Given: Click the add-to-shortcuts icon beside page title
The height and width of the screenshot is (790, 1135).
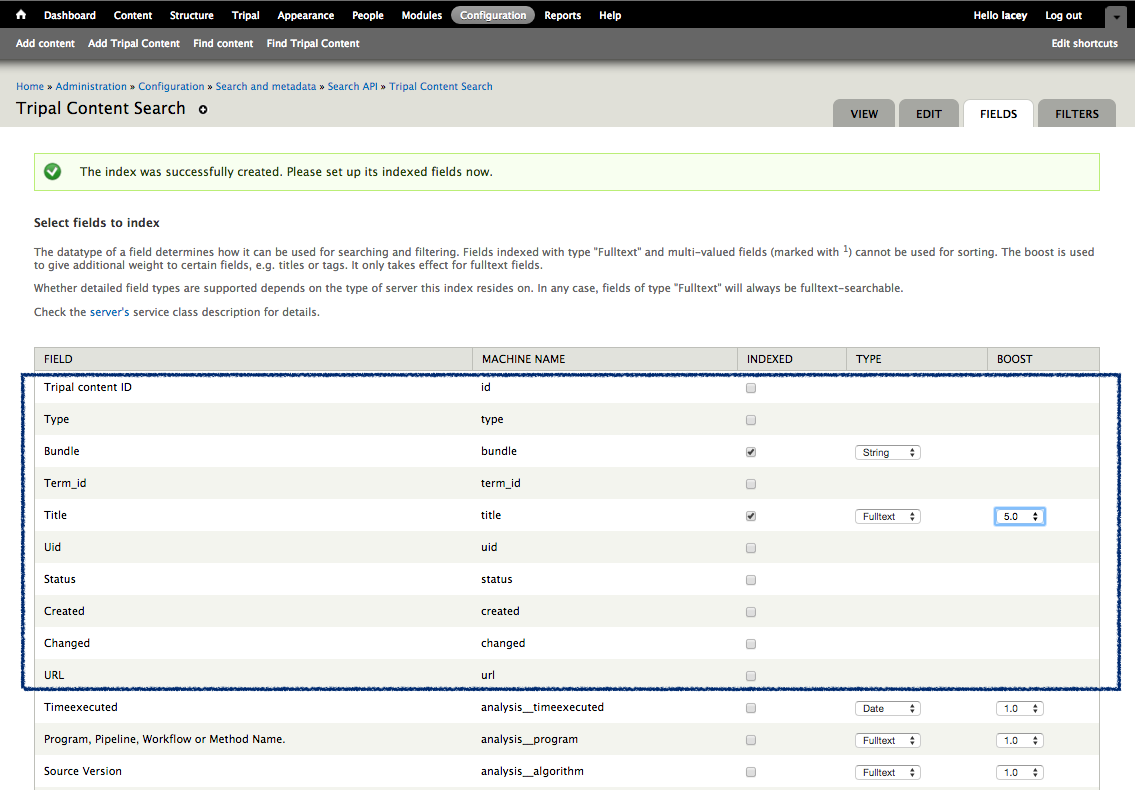Looking at the screenshot, I should click(x=203, y=110).
